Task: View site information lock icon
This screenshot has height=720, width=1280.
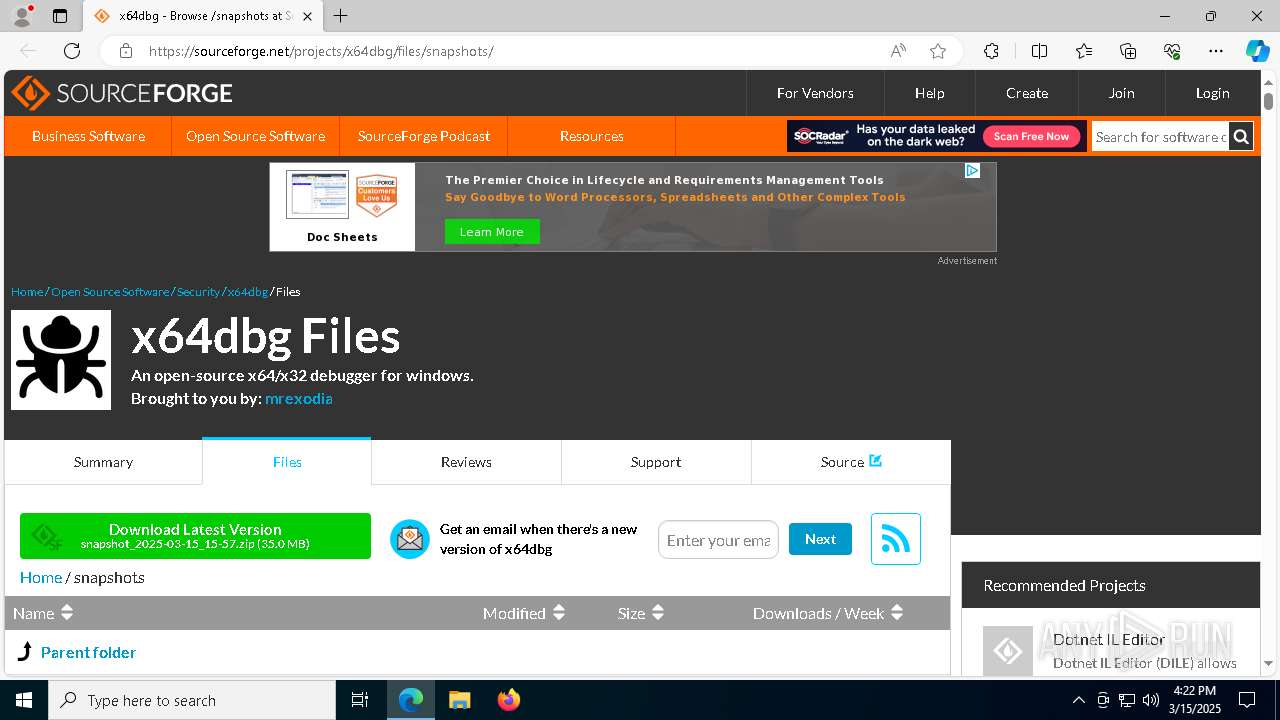Action: pos(125,51)
